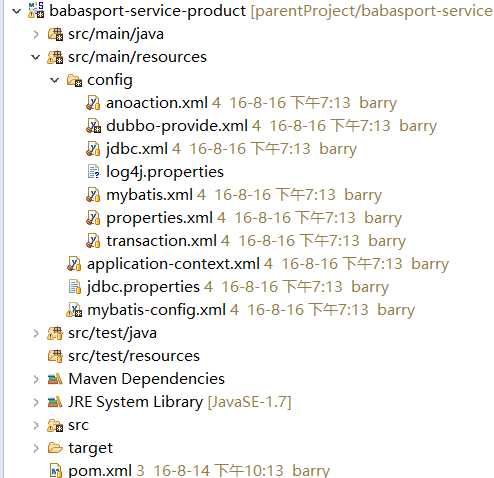The height and width of the screenshot is (478, 494).
Task: Expand the src/test/java folder
Action: coord(36,333)
